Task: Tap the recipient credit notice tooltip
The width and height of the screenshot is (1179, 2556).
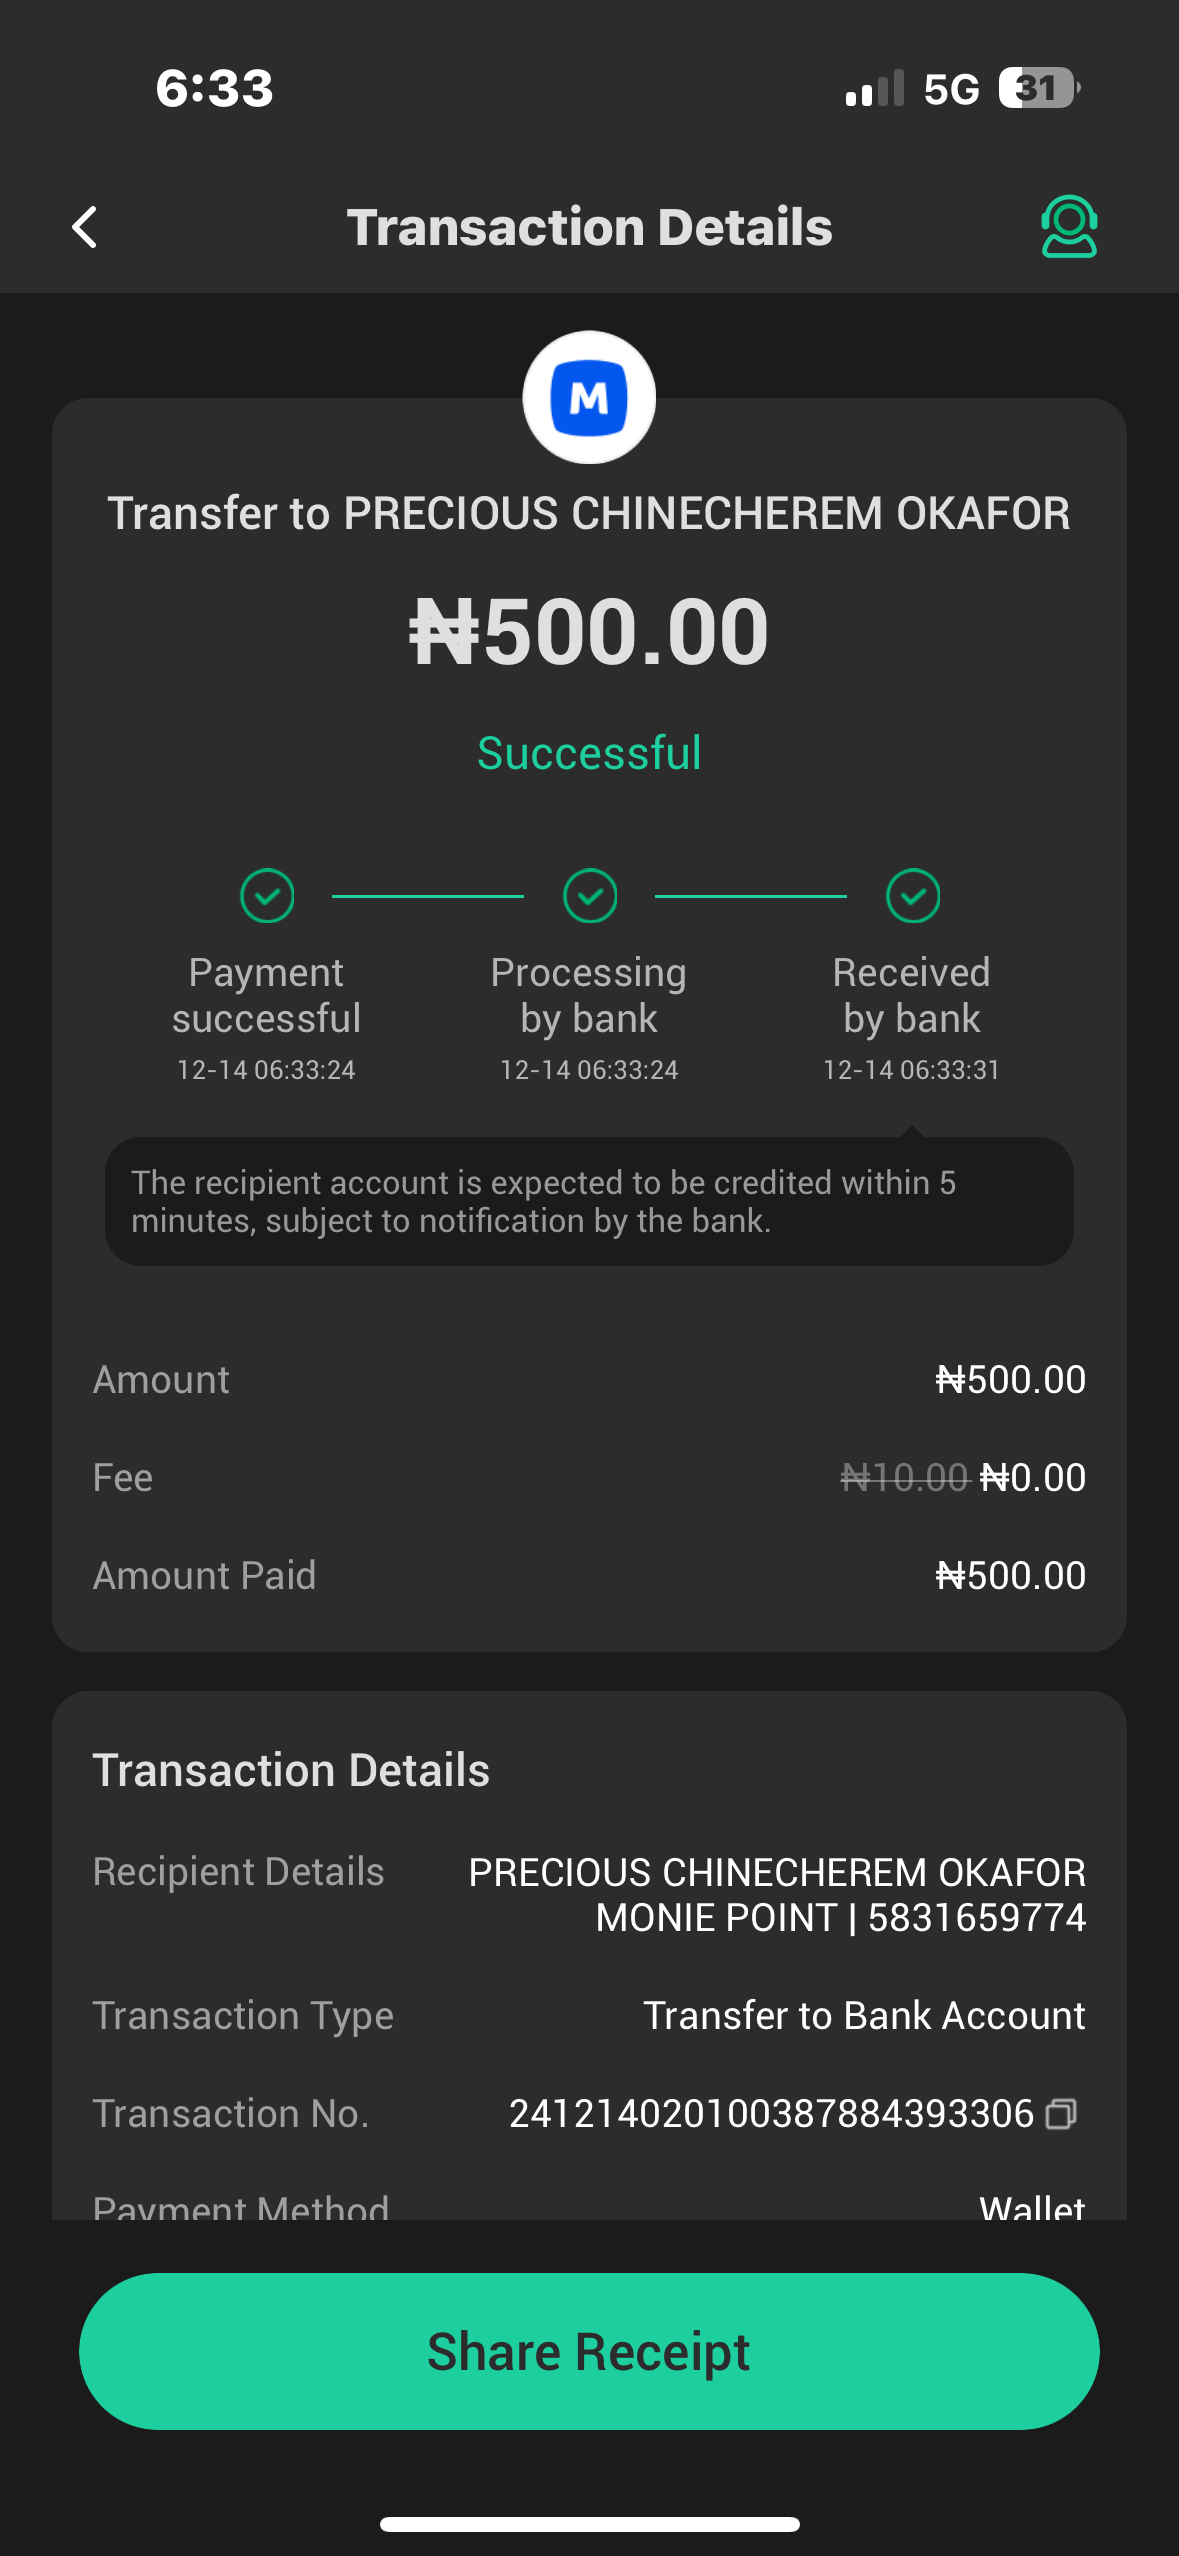Action: tap(589, 1201)
